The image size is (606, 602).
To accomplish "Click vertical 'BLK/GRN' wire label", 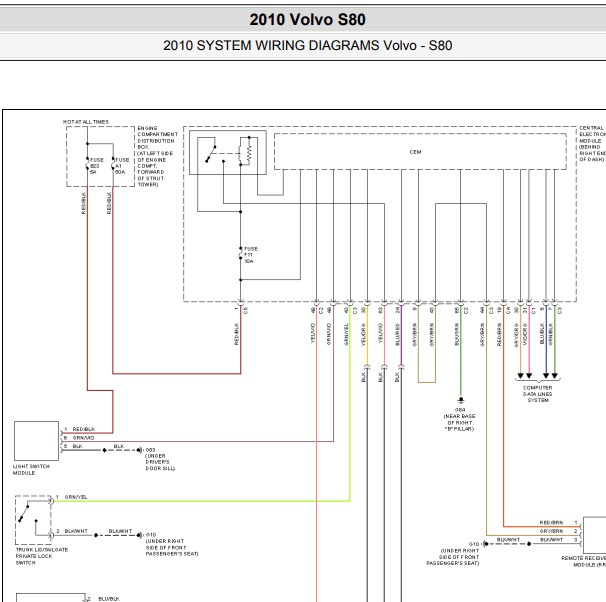I will click(x=456, y=335).
